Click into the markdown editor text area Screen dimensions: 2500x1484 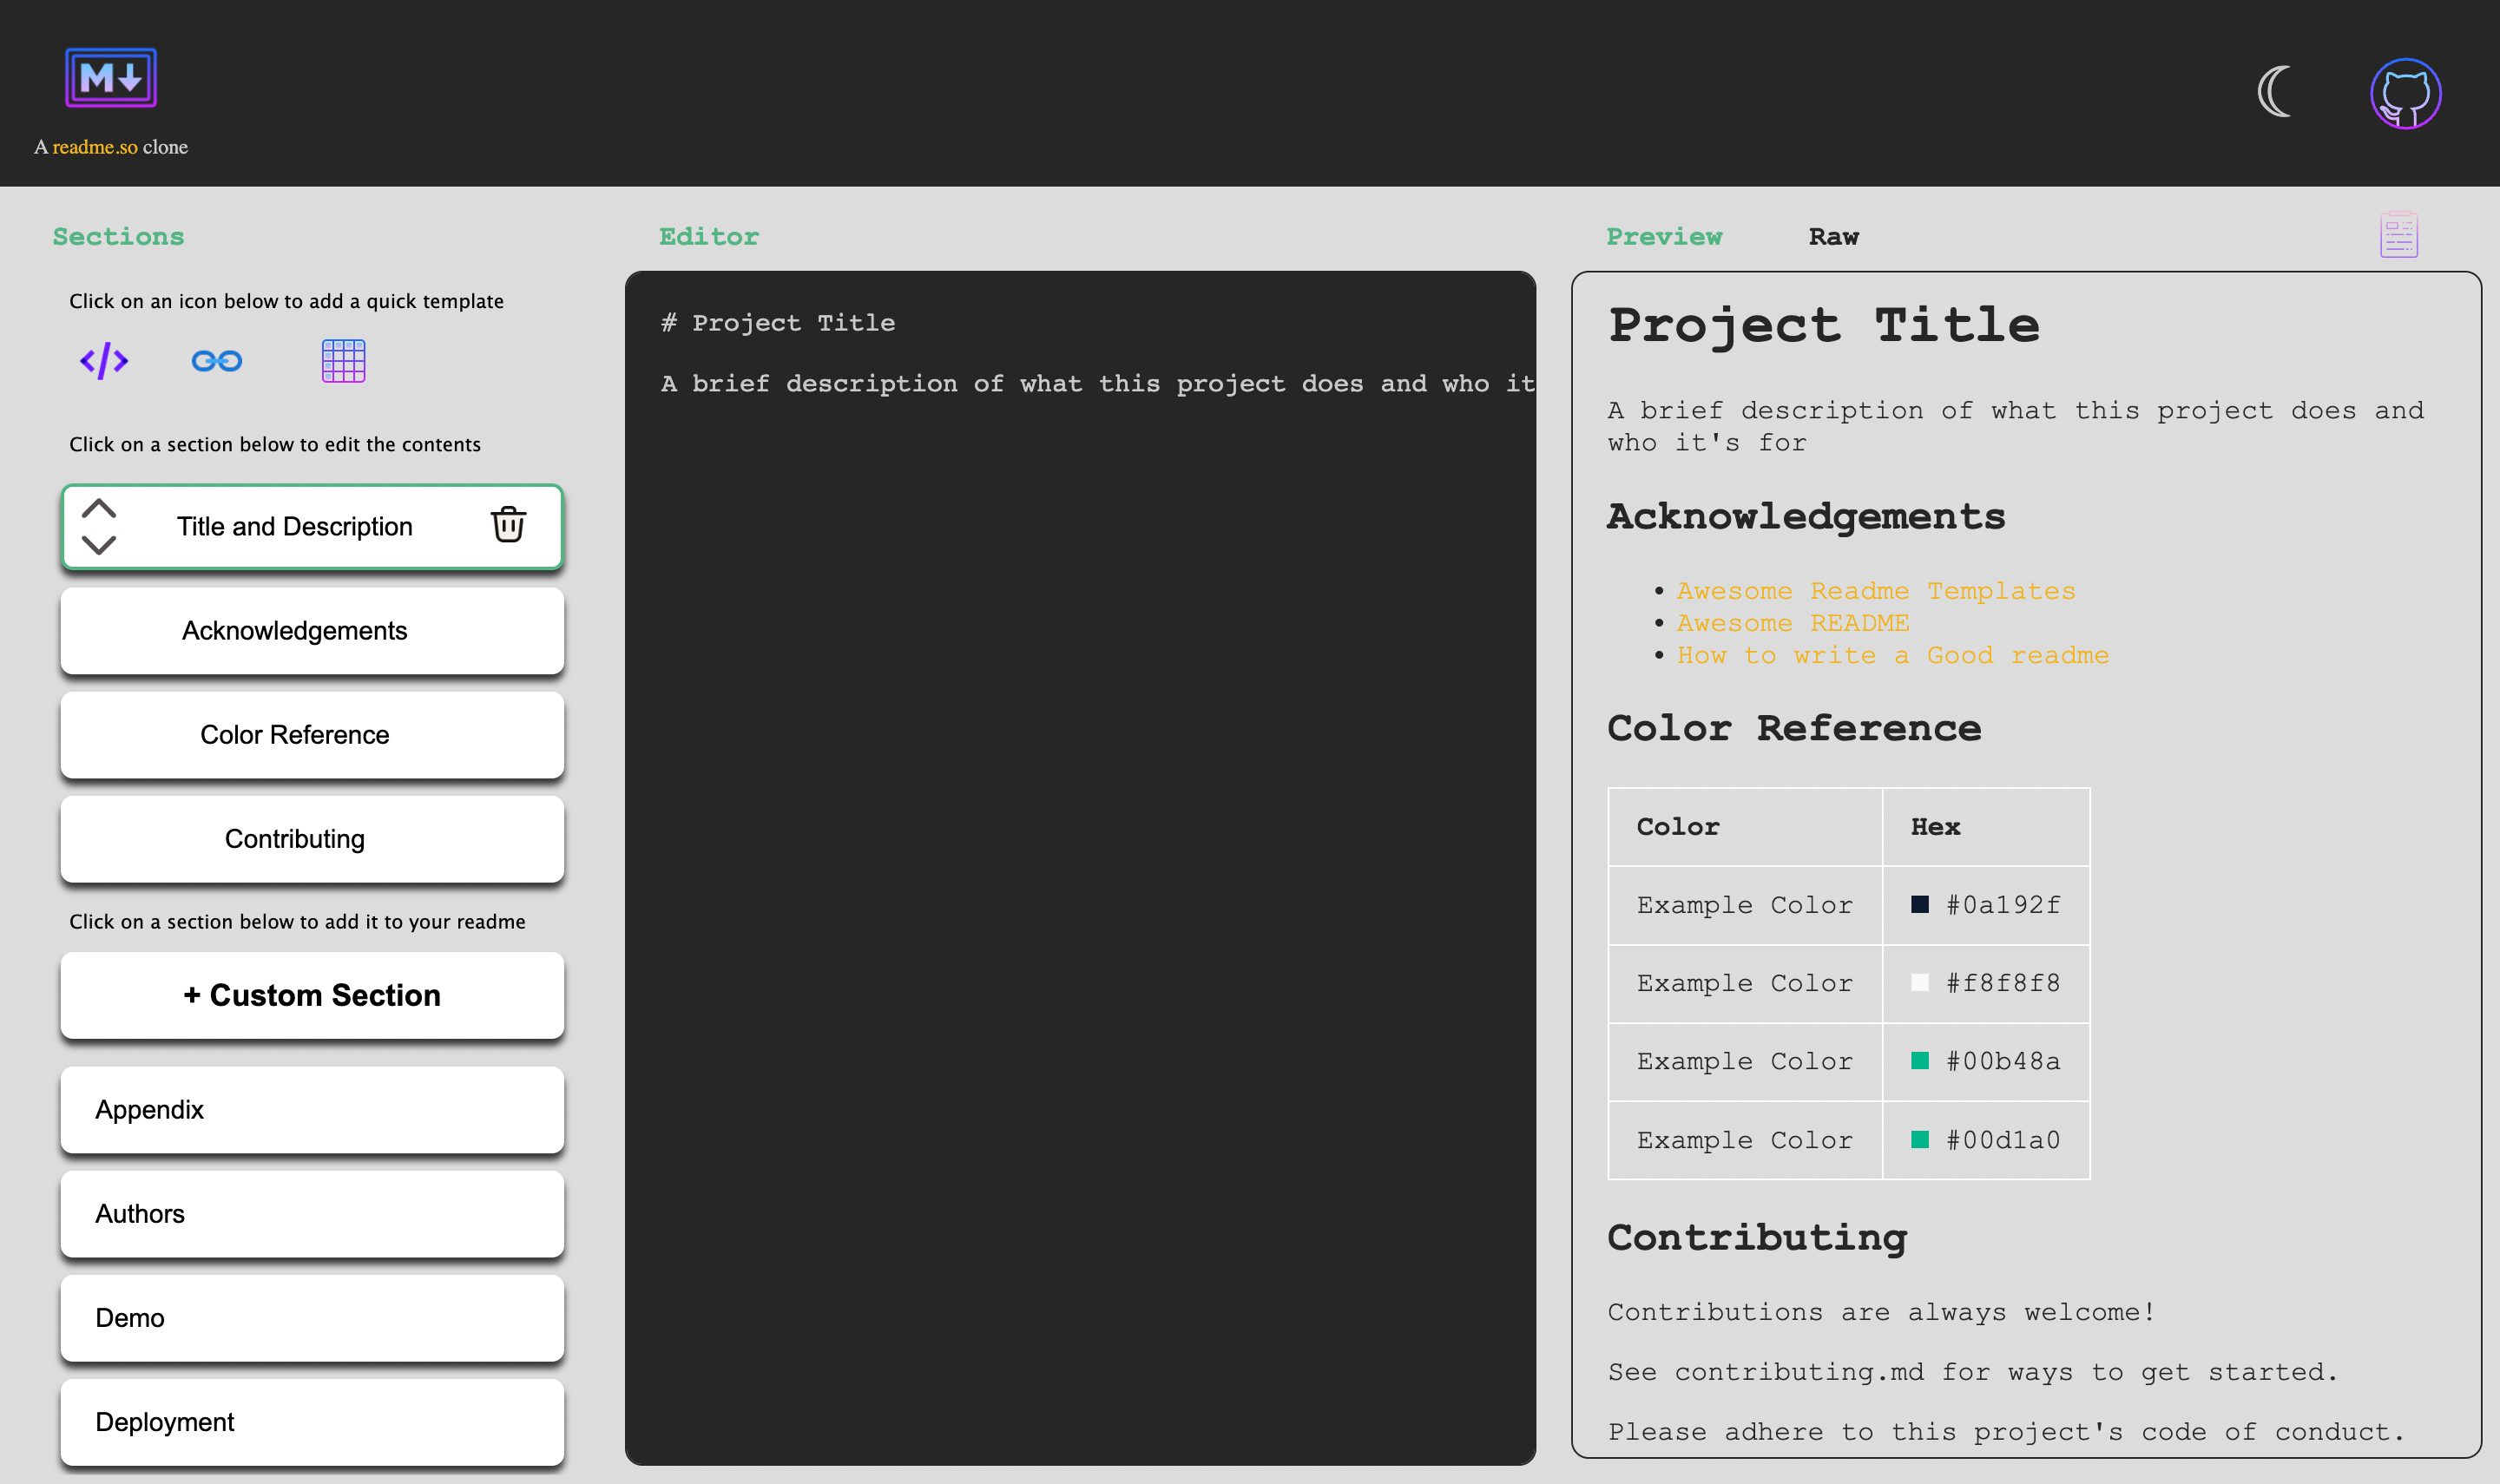click(1080, 800)
